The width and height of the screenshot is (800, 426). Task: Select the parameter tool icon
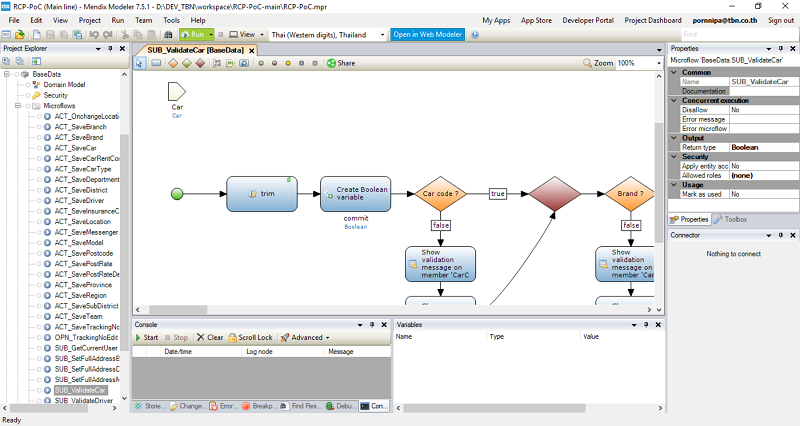(230, 63)
